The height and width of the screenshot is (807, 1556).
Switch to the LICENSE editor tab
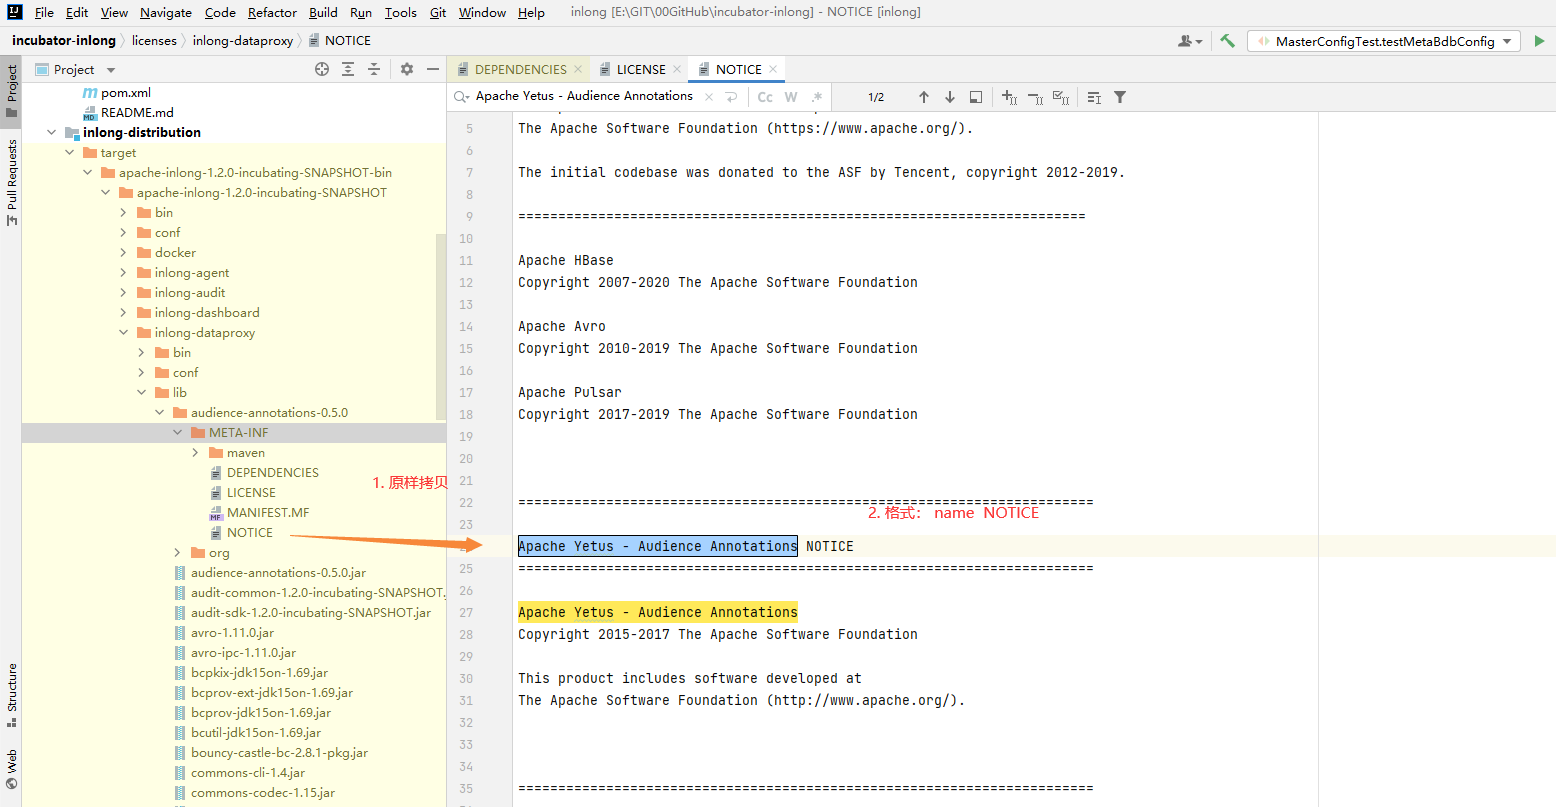point(640,69)
